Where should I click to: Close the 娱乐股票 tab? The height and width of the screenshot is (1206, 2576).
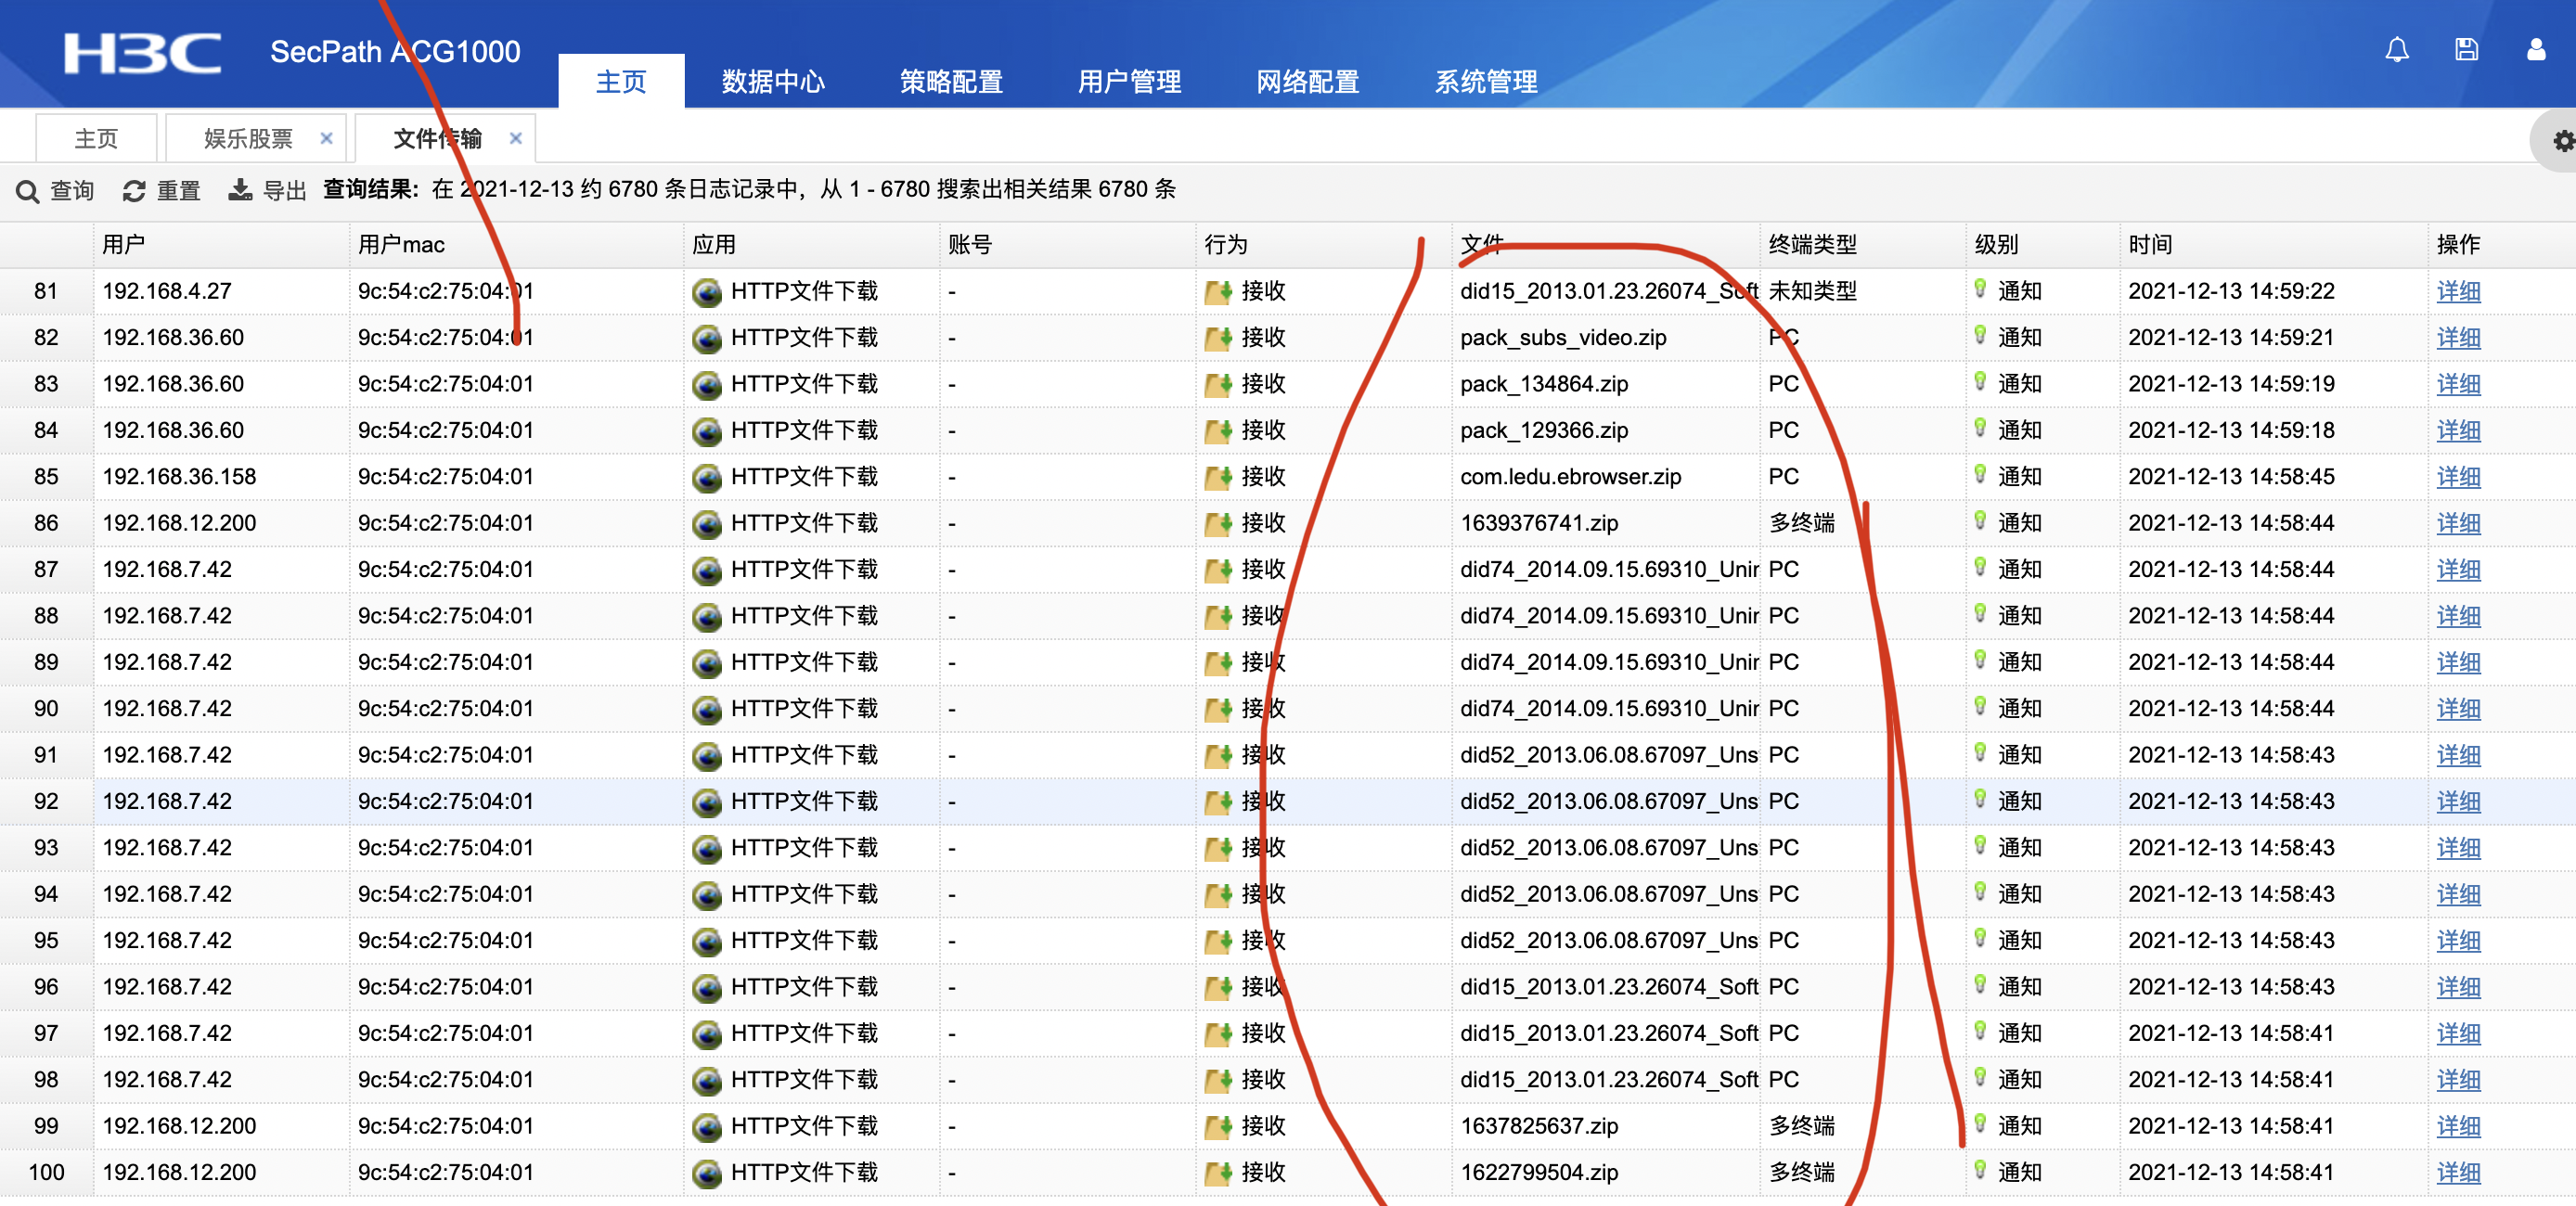(x=326, y=139)
